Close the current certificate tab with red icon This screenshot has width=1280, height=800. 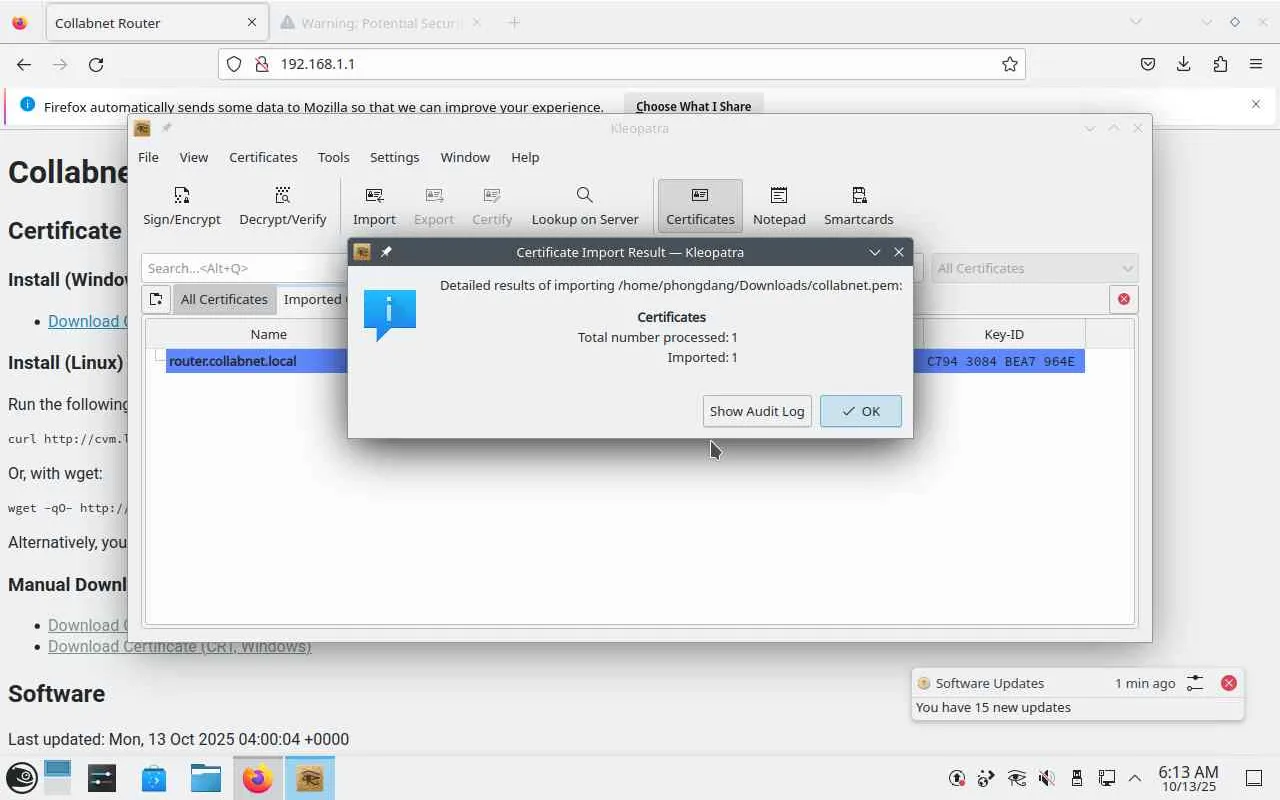point(1124,299)
